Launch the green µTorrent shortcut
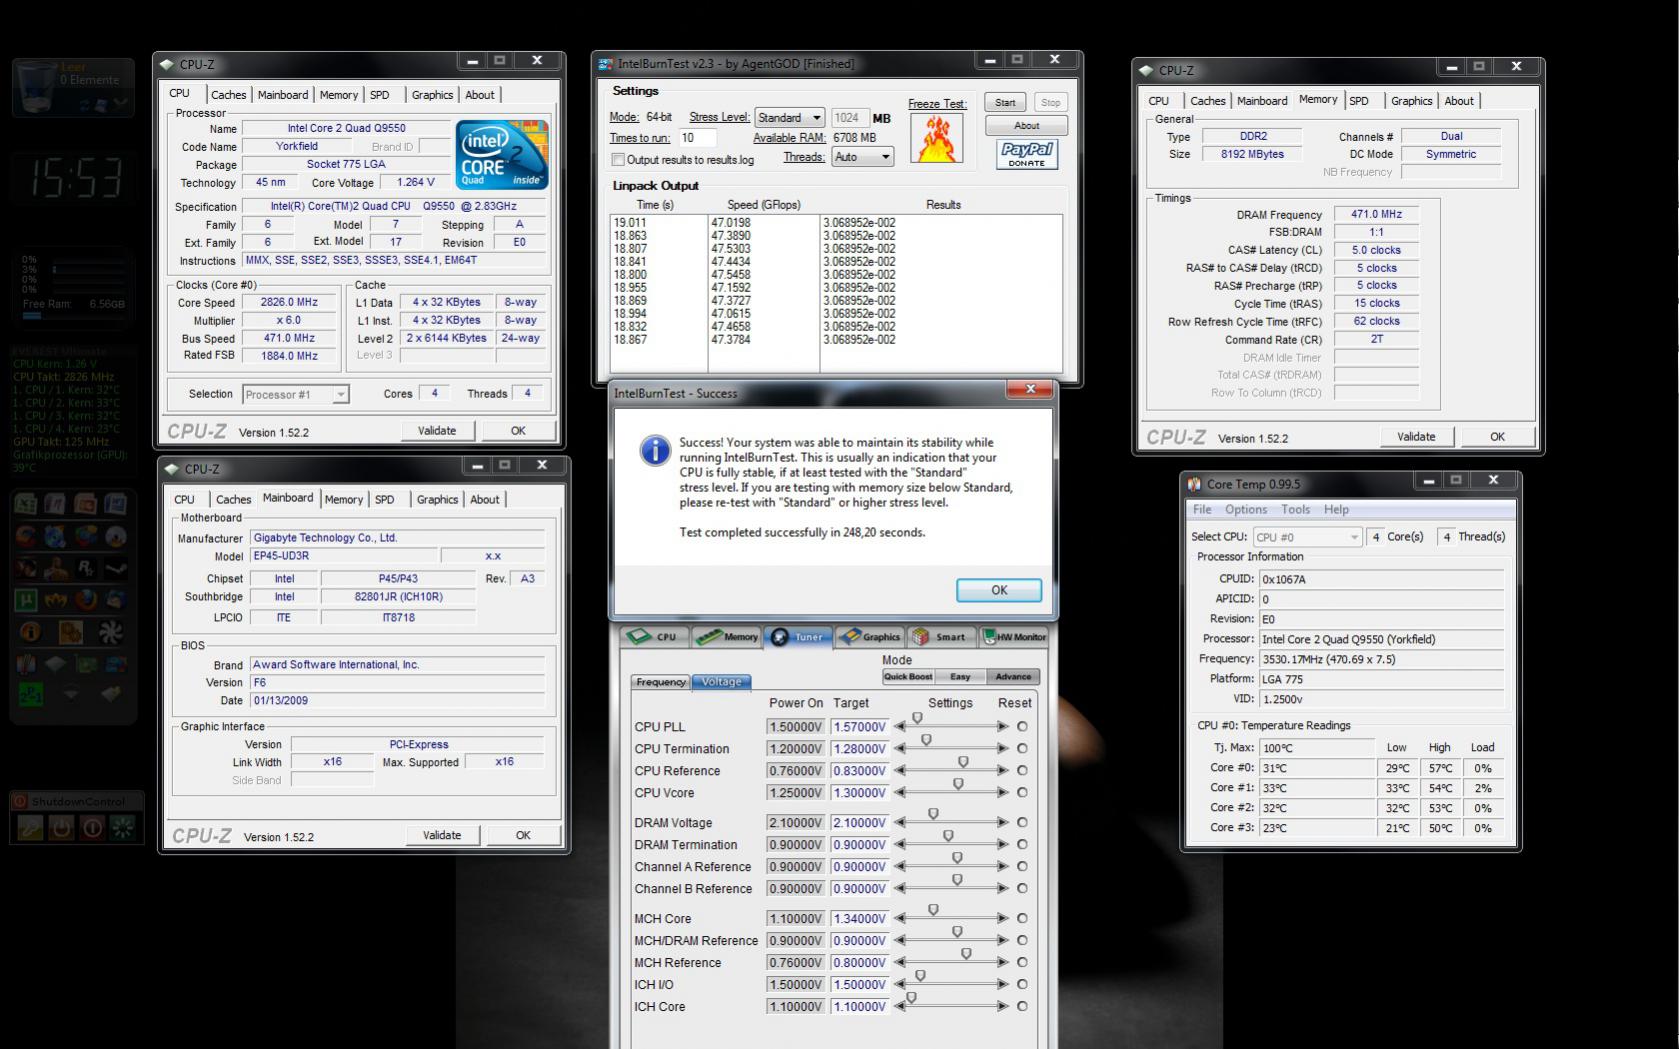 point(26,599)
